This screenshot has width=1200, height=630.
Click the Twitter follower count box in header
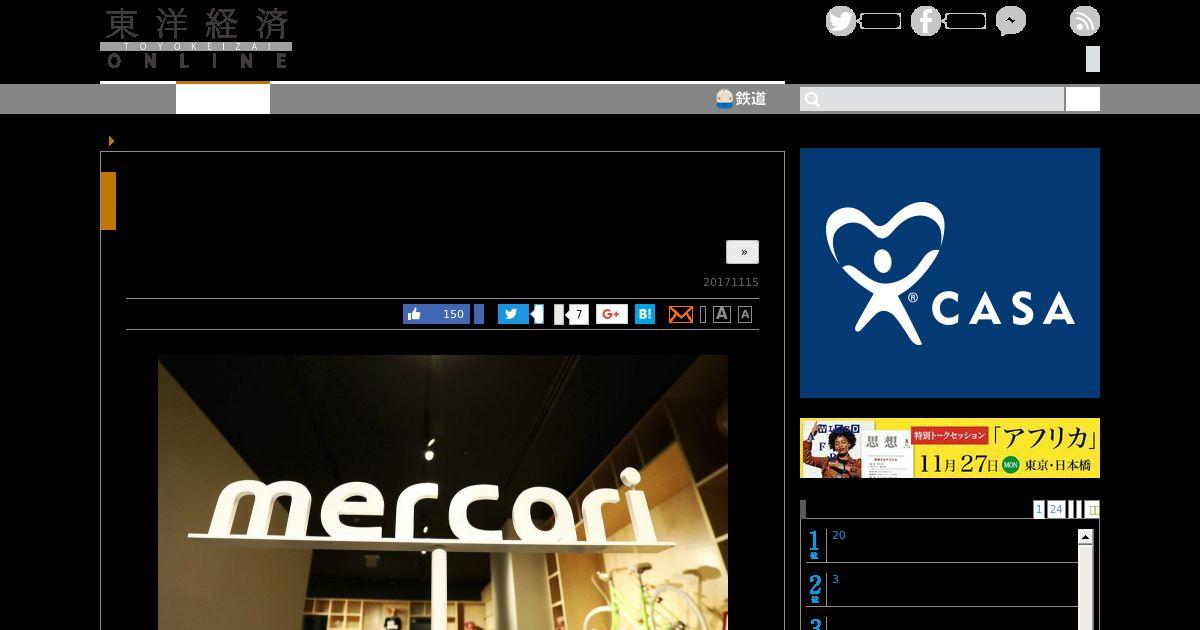point(880,21)
